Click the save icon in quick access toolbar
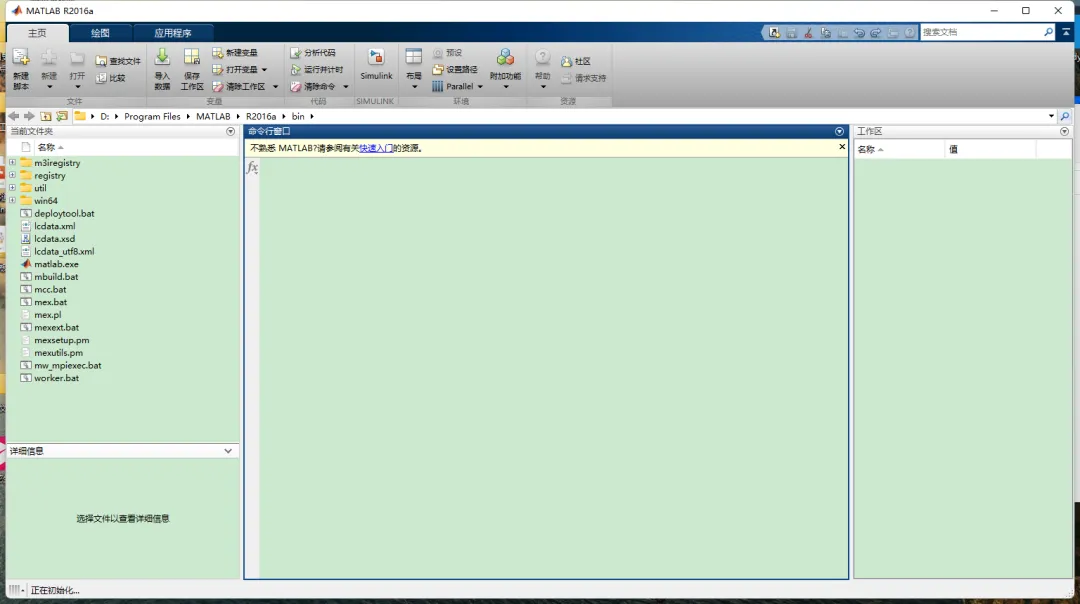 click(x=791, y=32)
